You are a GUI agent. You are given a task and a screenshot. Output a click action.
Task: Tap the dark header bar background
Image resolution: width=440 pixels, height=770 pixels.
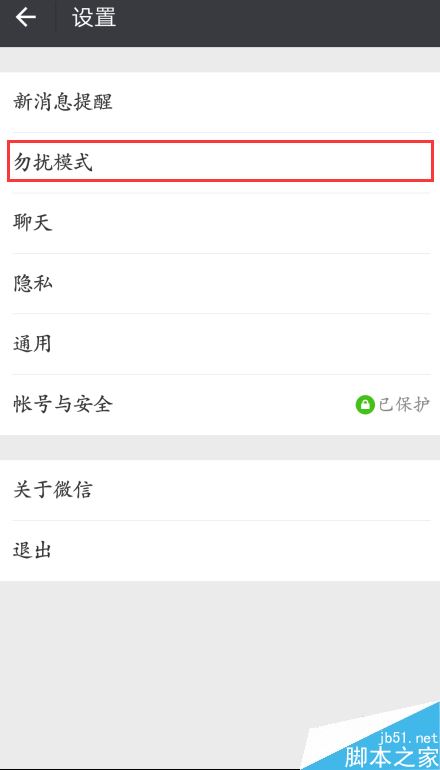(275, 23)
